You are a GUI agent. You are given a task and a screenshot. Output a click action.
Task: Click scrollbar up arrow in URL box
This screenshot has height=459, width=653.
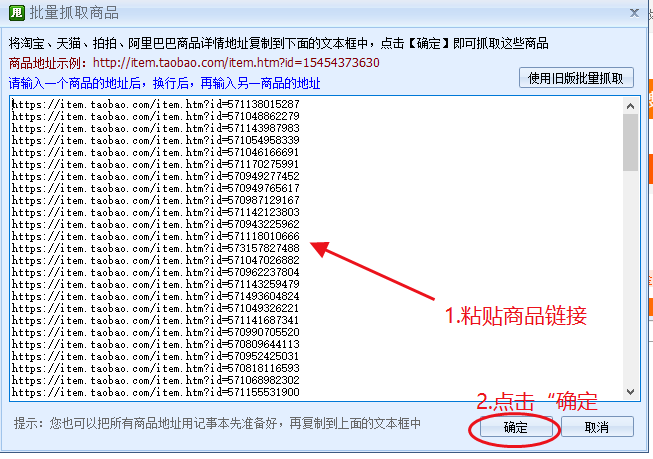[631, 106]
